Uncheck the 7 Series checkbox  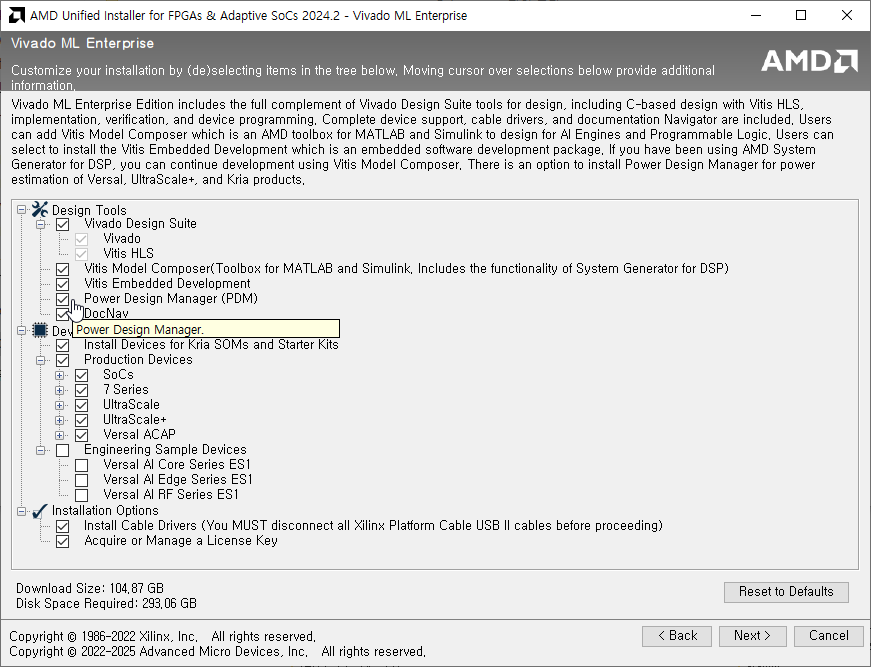[81, 390]
